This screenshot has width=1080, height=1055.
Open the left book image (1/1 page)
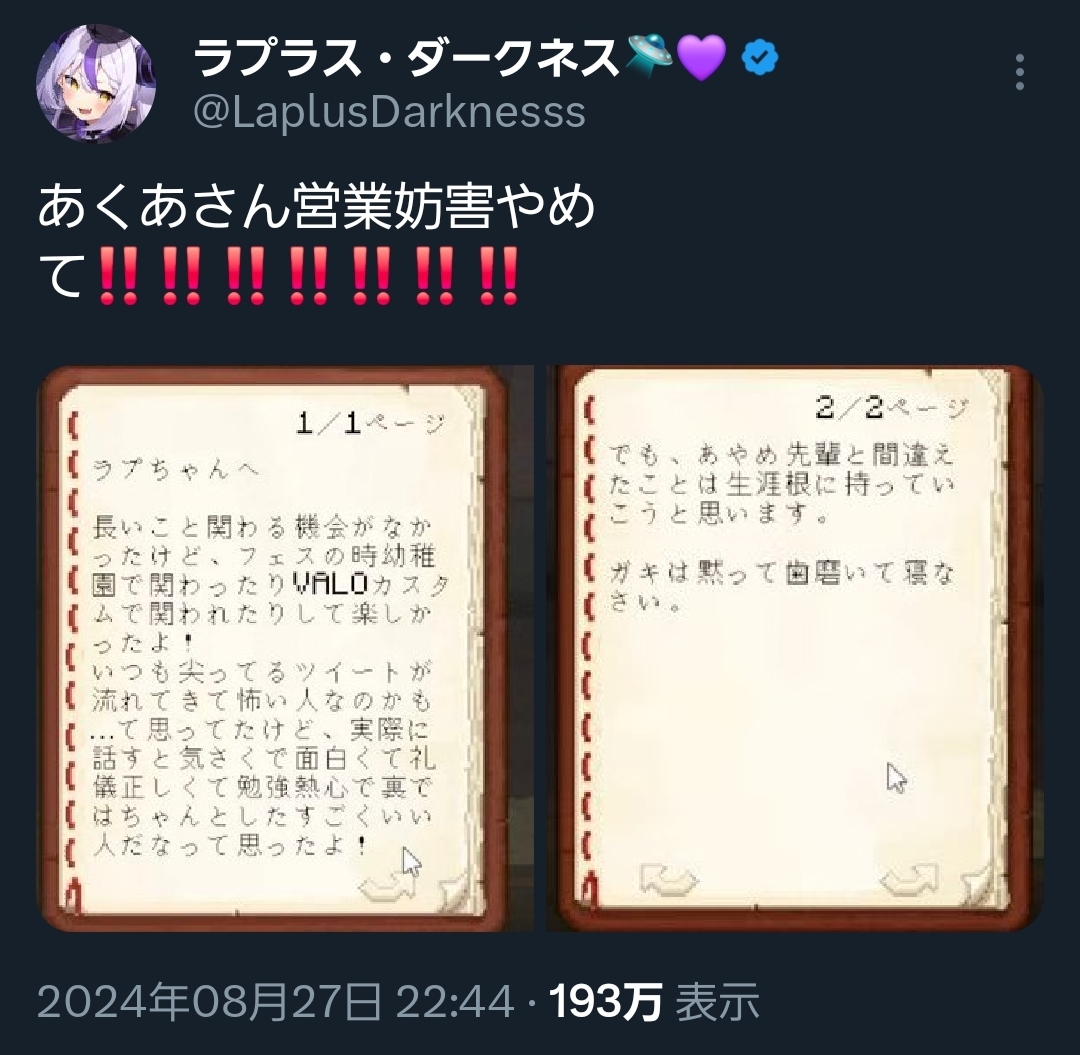tap(284, 648)
